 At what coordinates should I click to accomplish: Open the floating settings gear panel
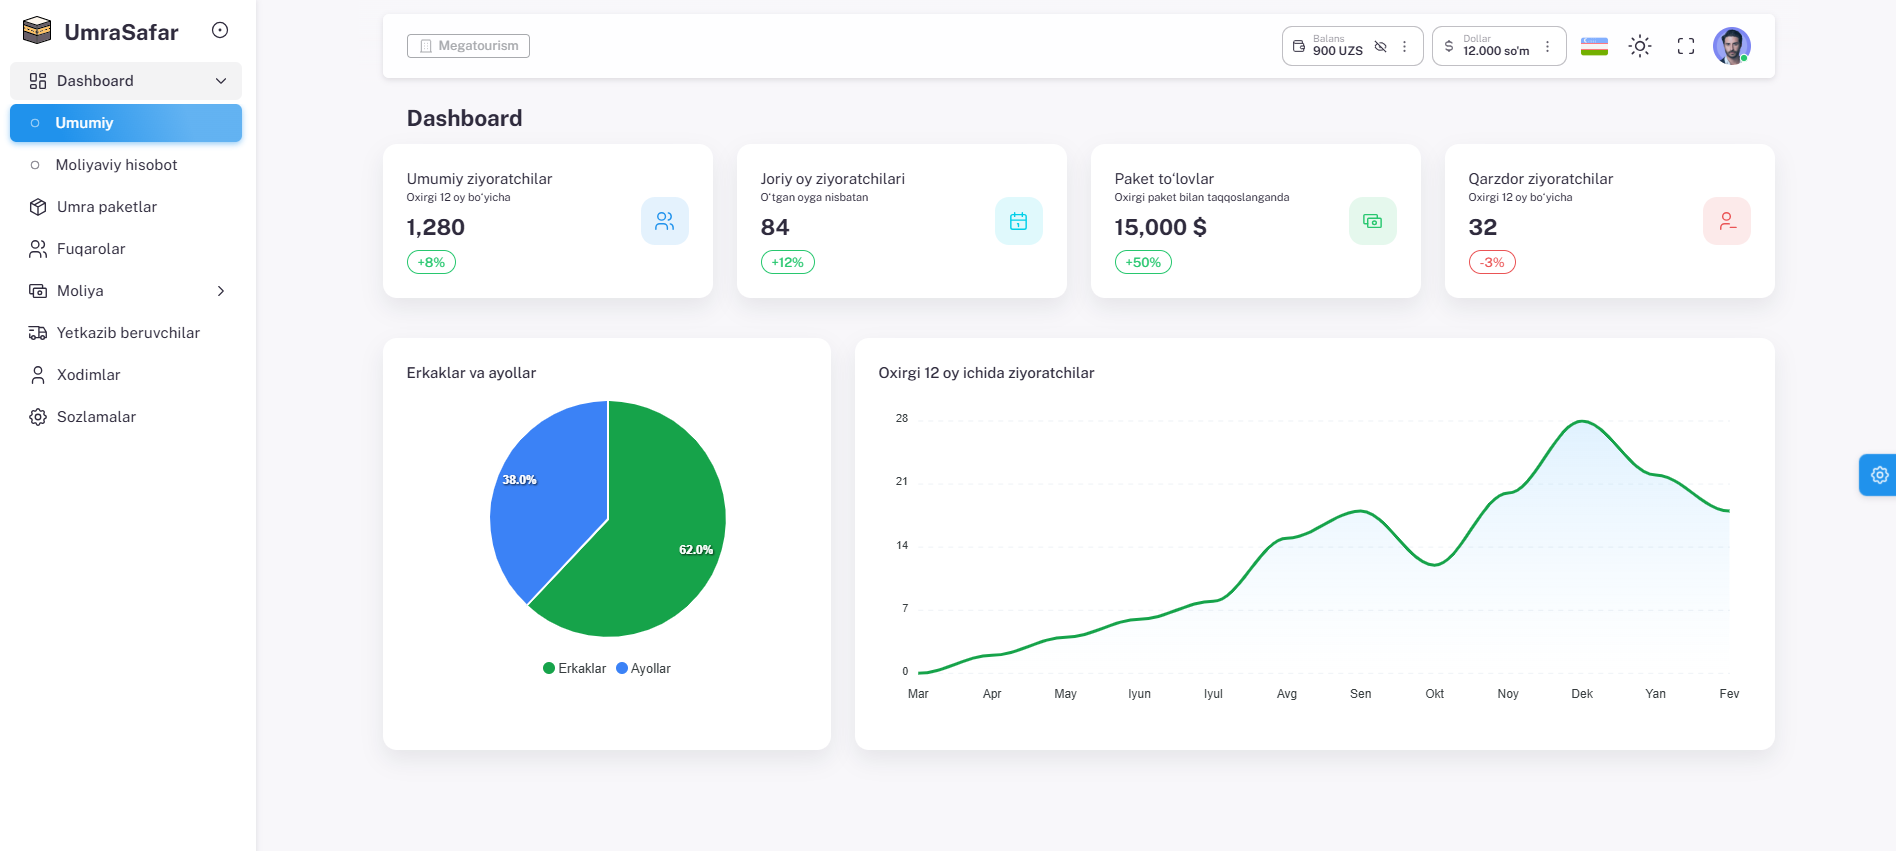tap(1879, 475)
